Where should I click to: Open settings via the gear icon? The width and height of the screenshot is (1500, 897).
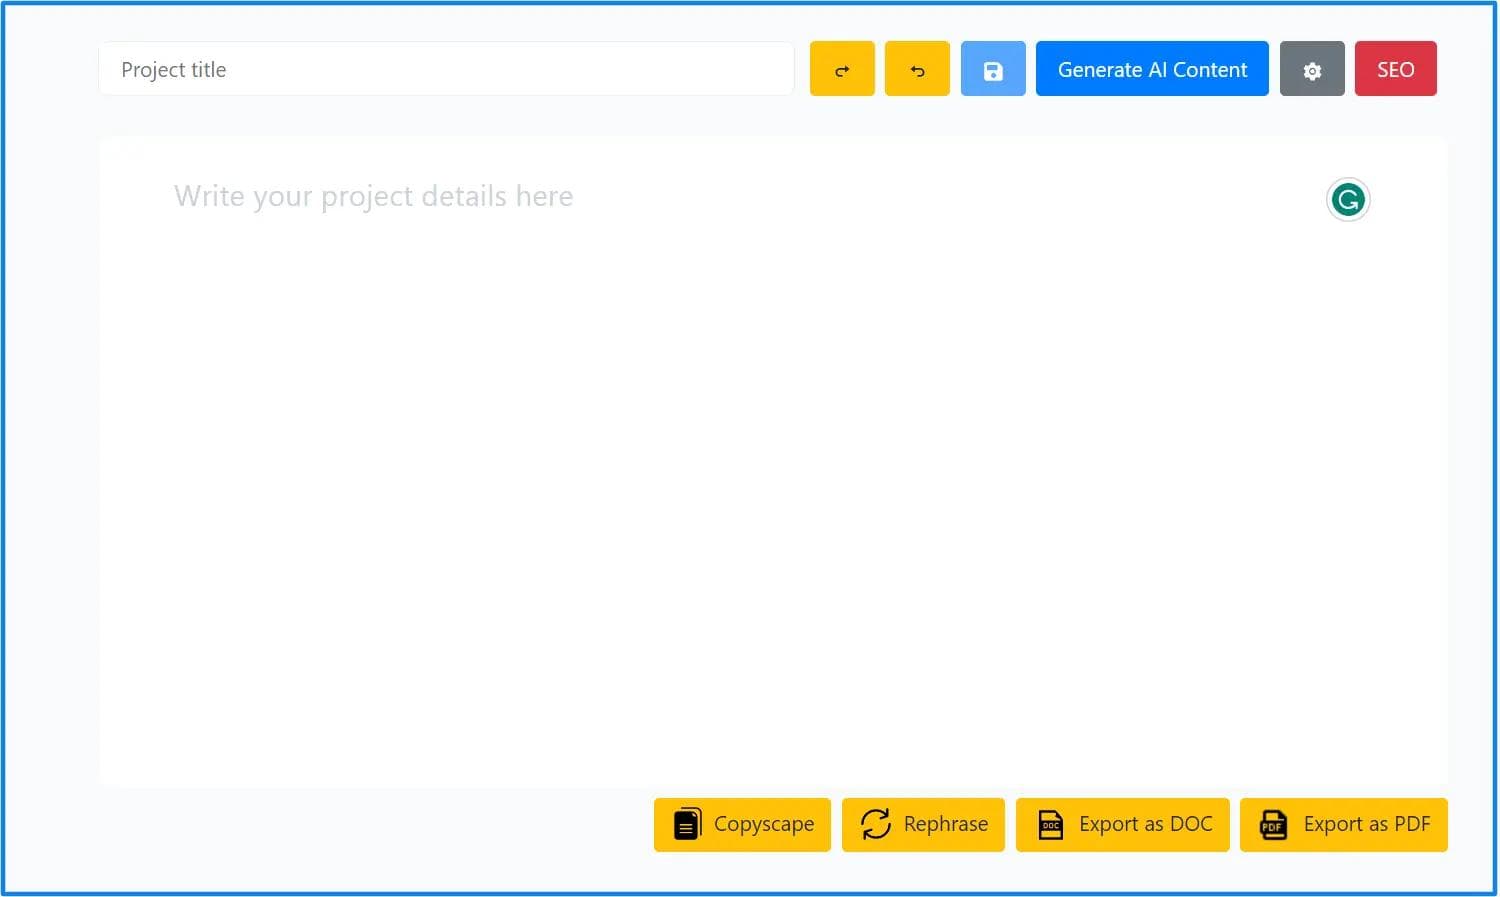(1312, 69)
